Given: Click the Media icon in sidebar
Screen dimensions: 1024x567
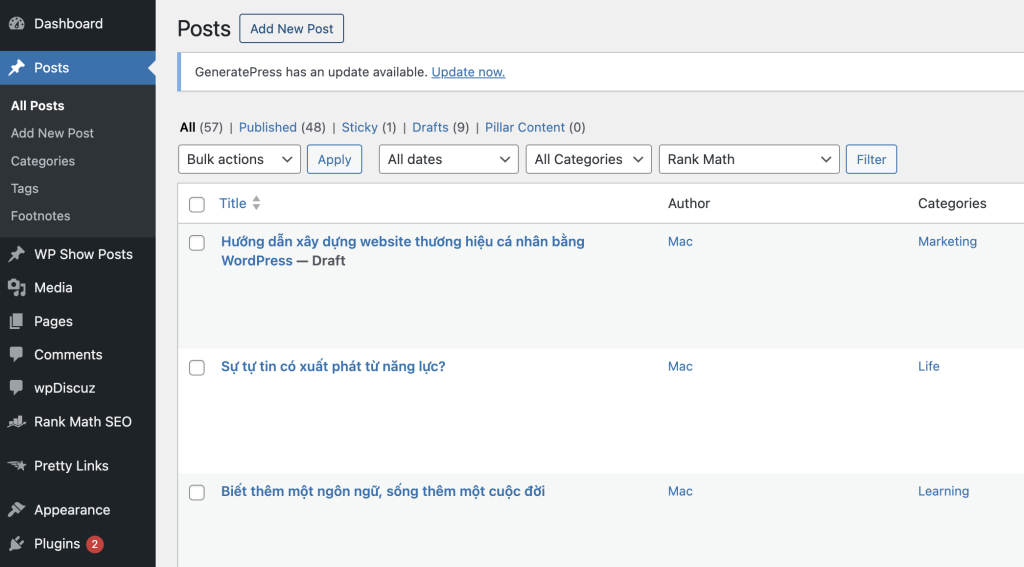Looking at the screenshot, I should tap(17, 288).
